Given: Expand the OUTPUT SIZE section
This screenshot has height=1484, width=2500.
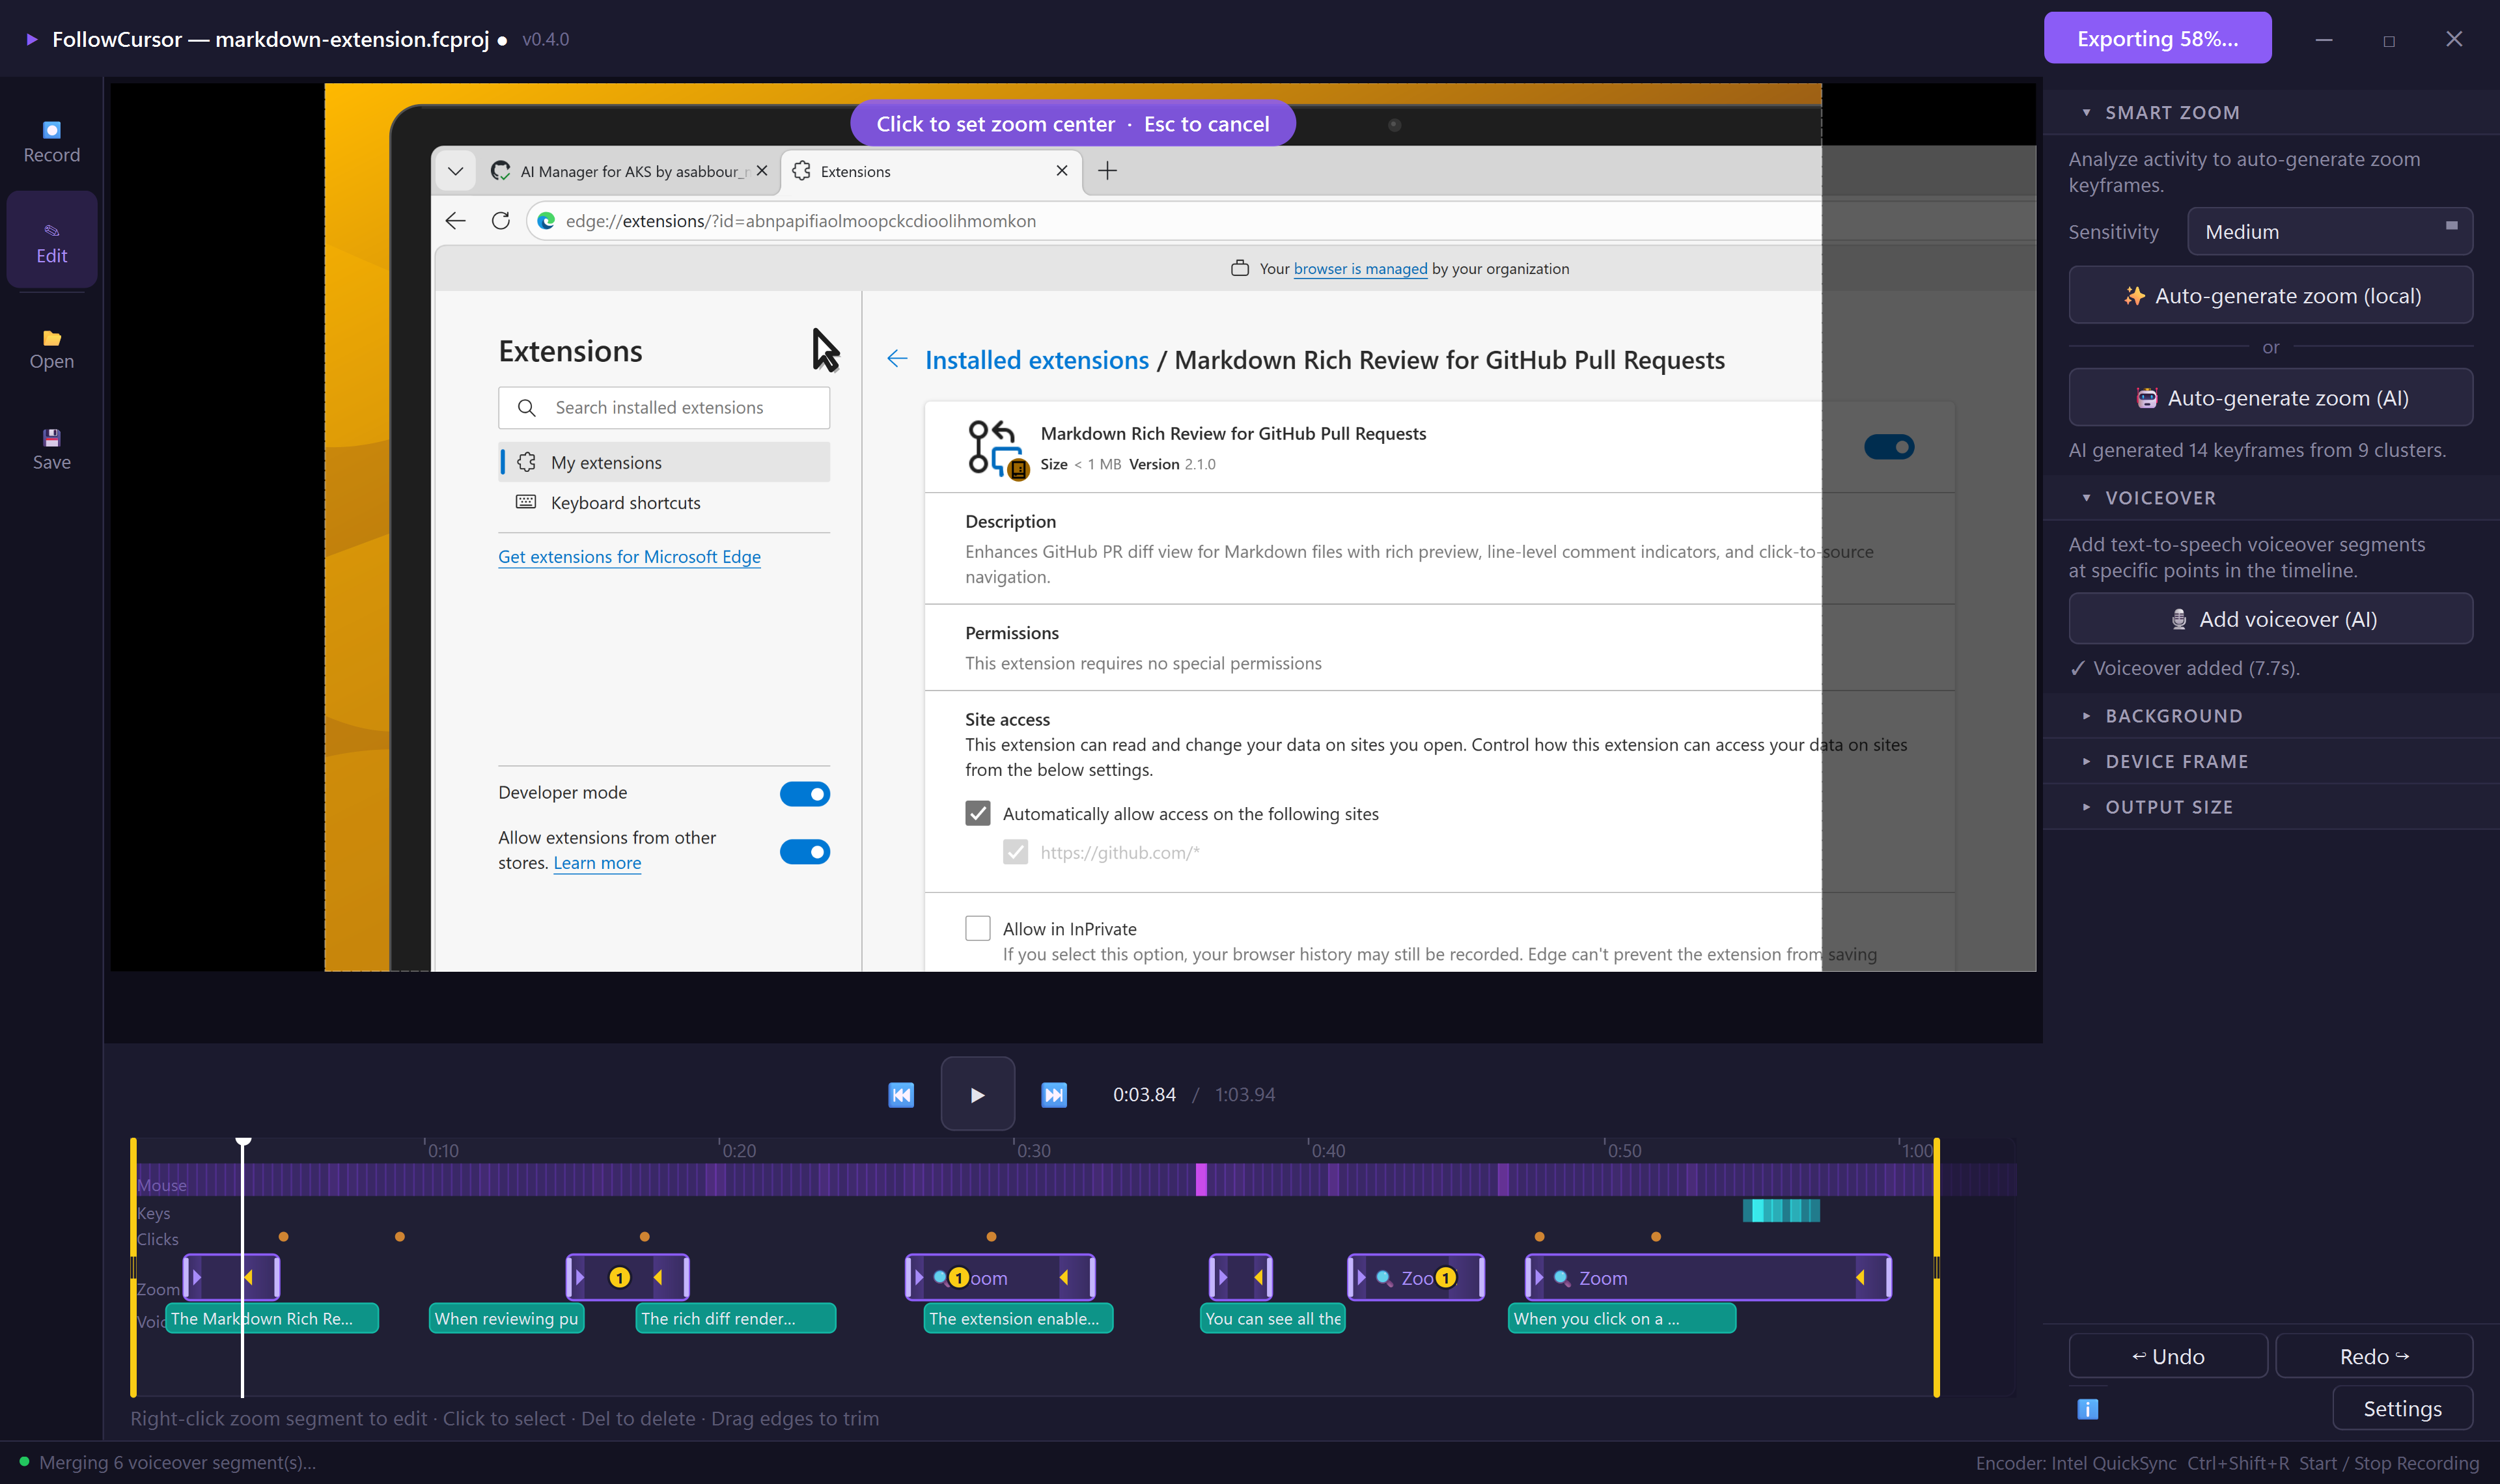Looking at the screenshot, I should click(x=2168, y=806).
